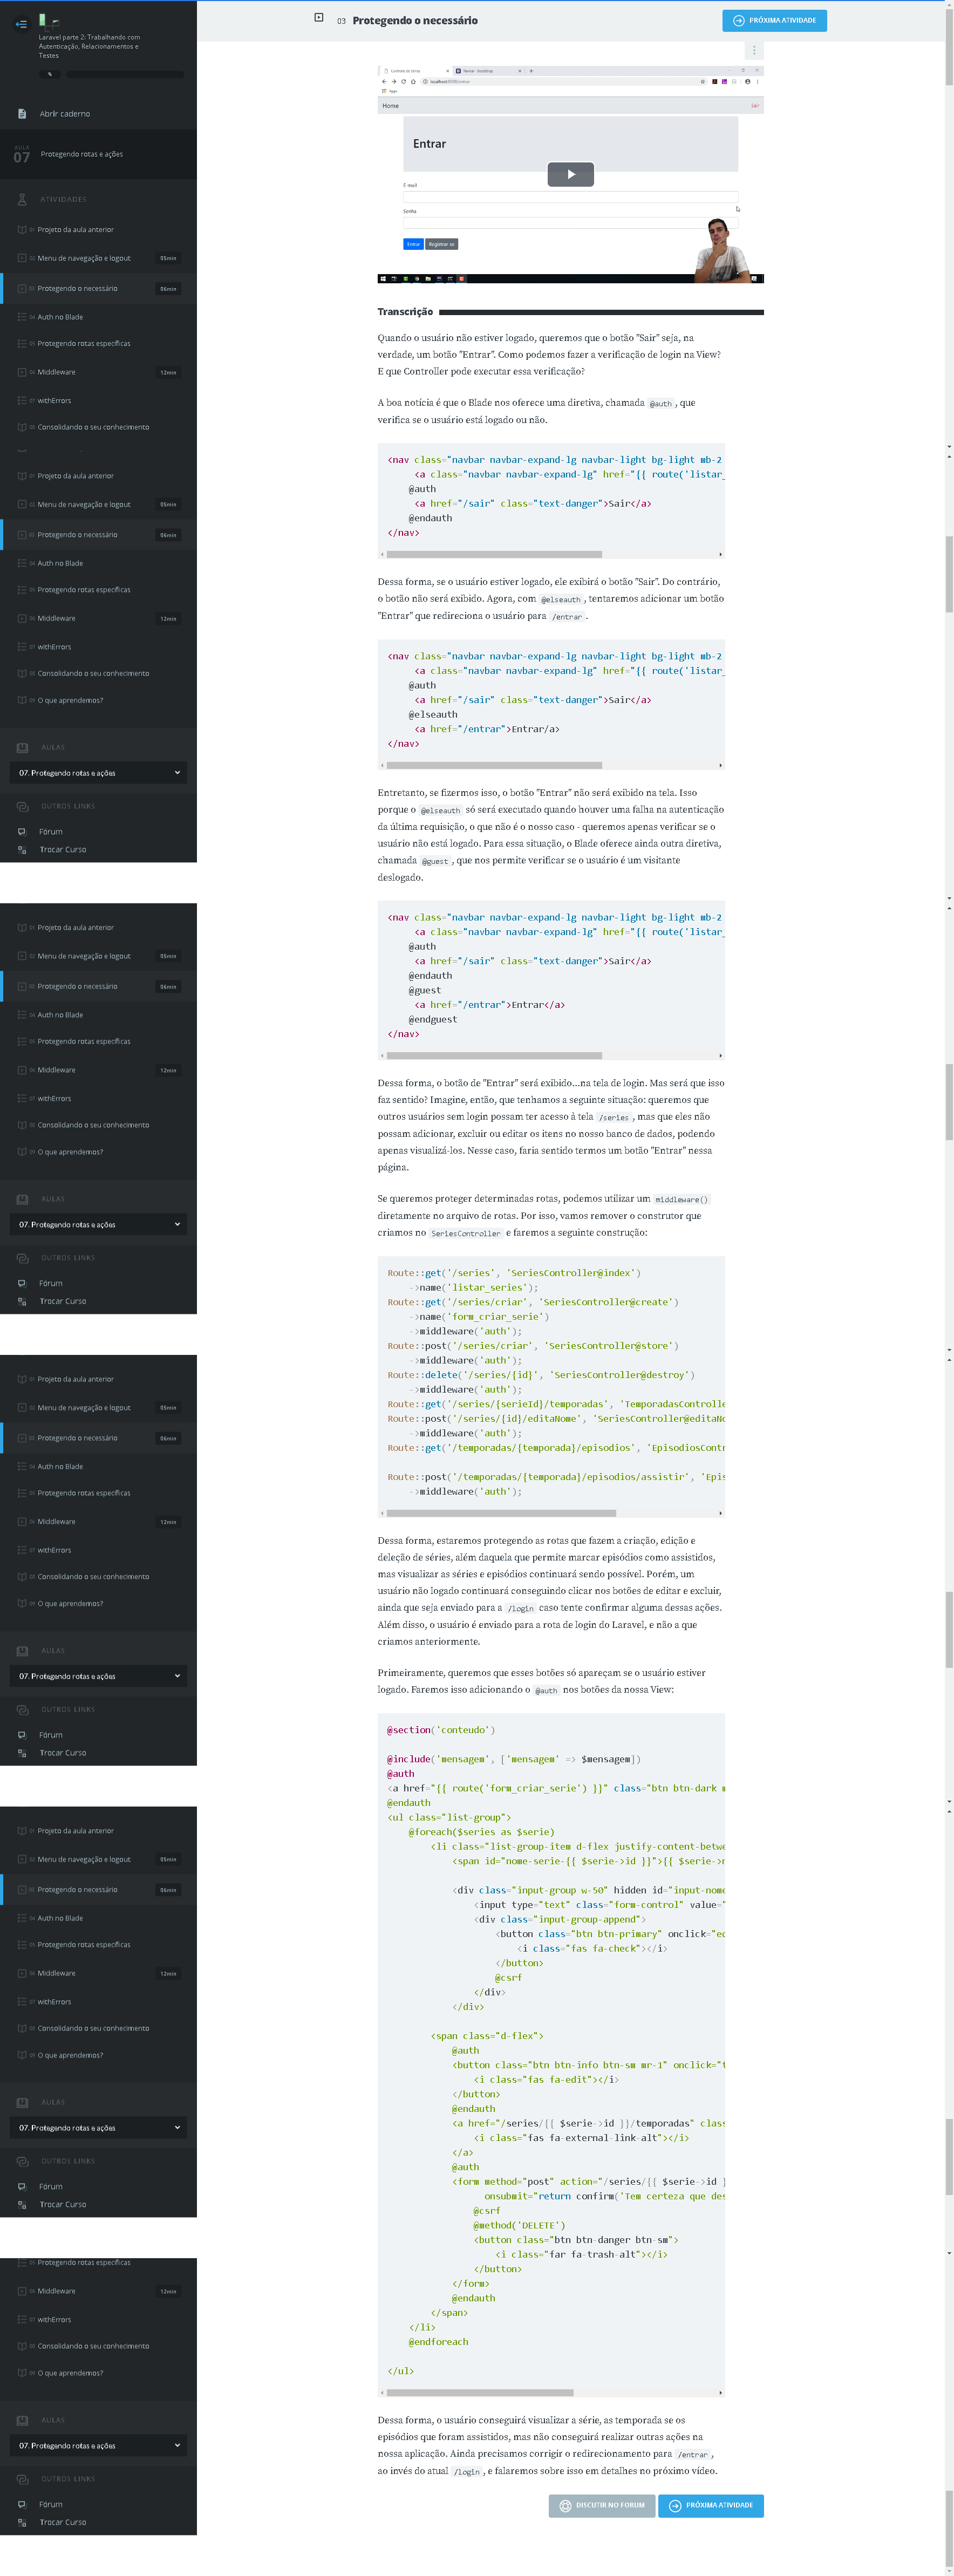The height and width of the screenshot is (2576, 954).
Task: Click the small progress icon left of the course progress bar
Action: [x=50, y=74]
